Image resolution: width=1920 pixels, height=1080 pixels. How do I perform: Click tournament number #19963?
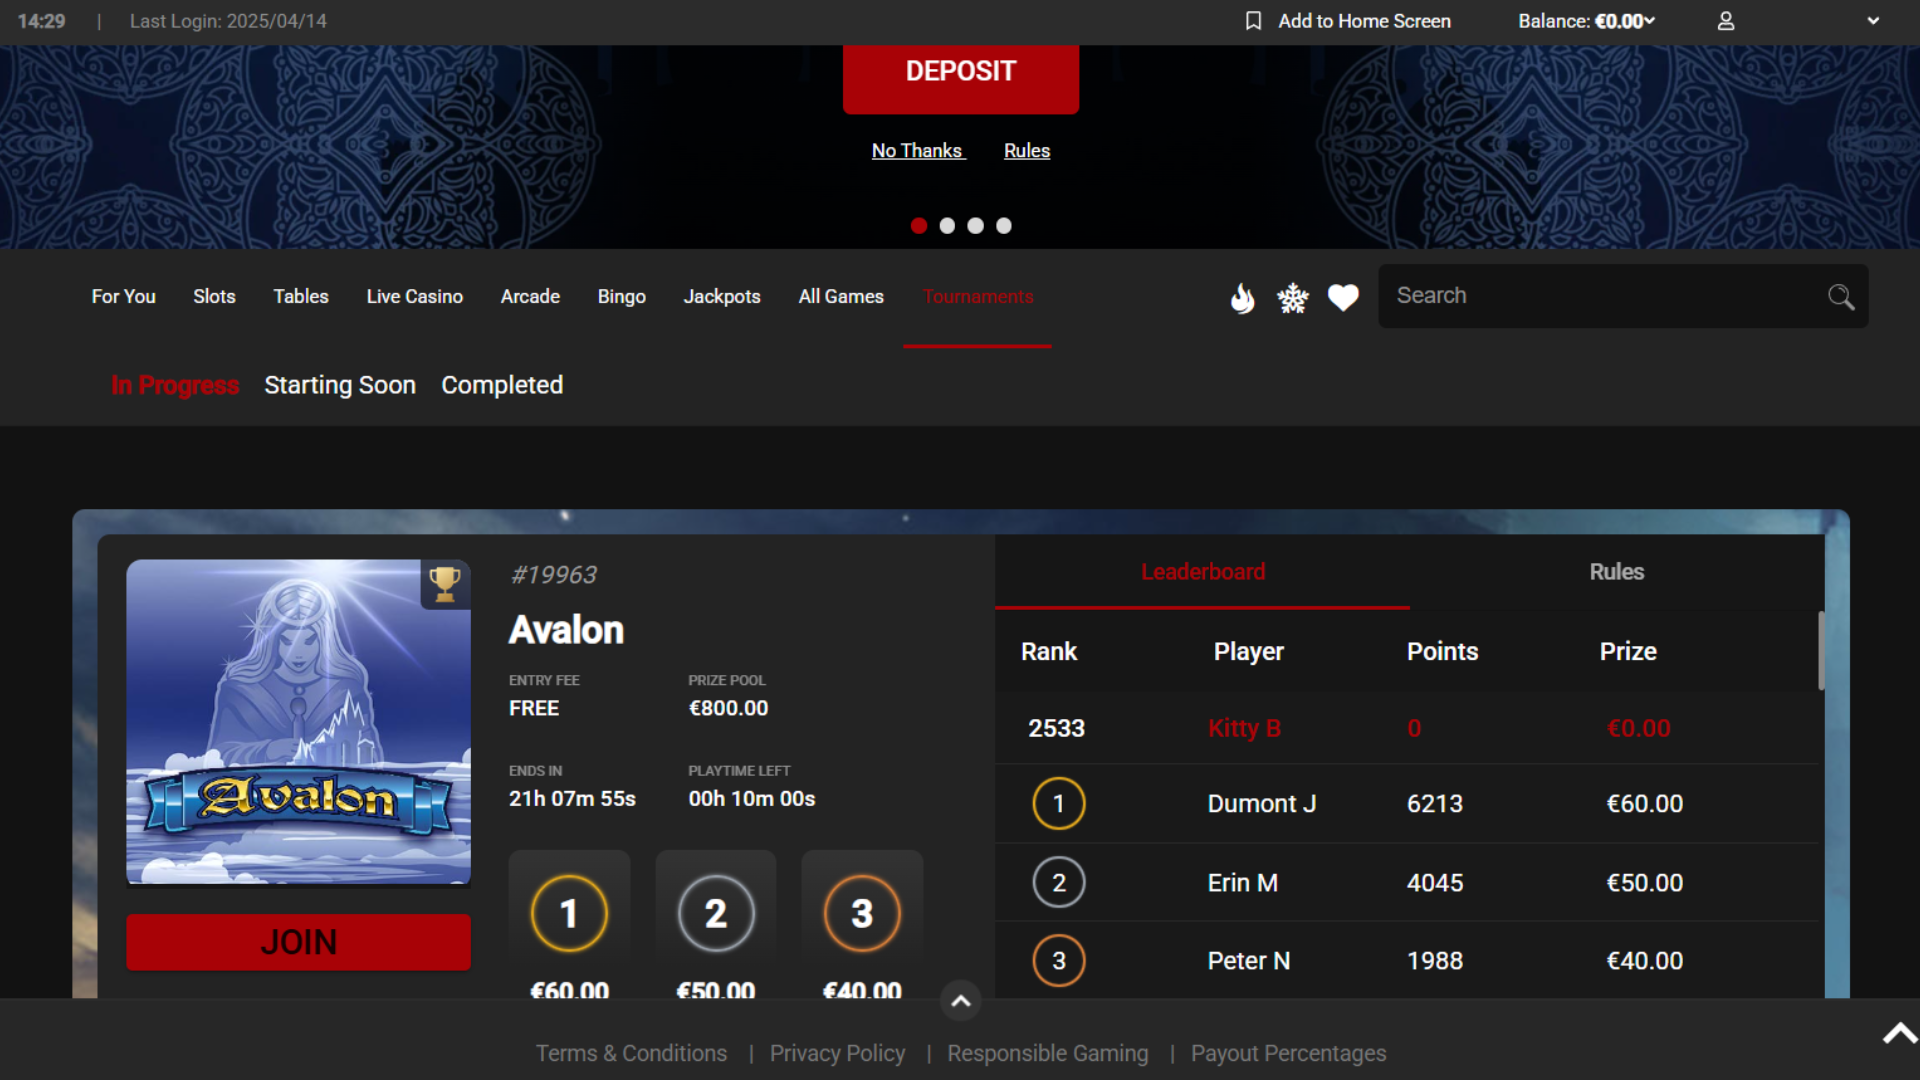point(554,575)
